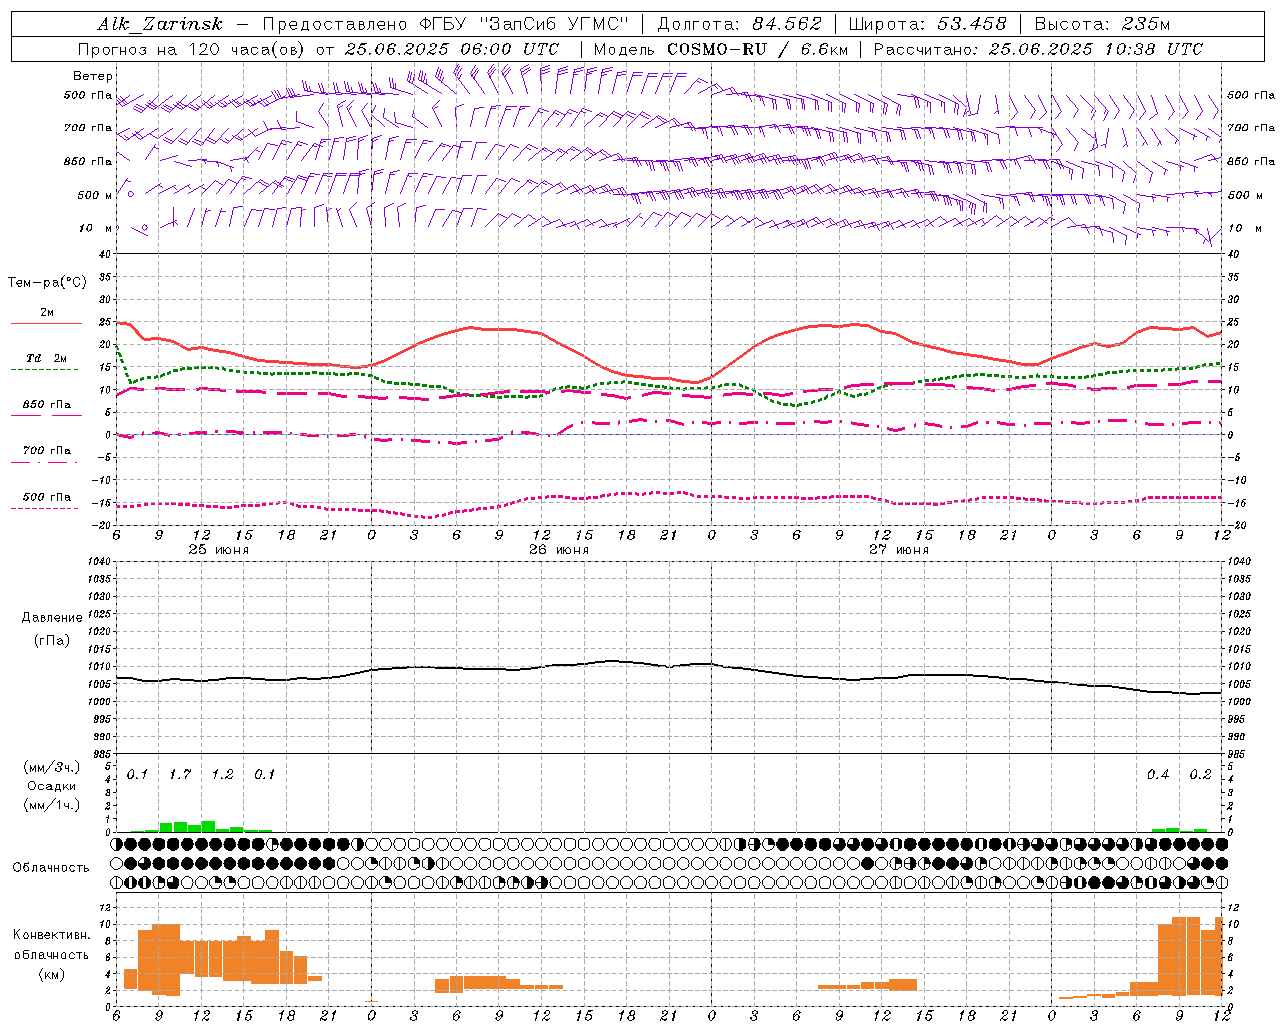Click the (мм/1ч.) precipitation unit label
Screen dimensions: 1280x1024
[50, 805]
